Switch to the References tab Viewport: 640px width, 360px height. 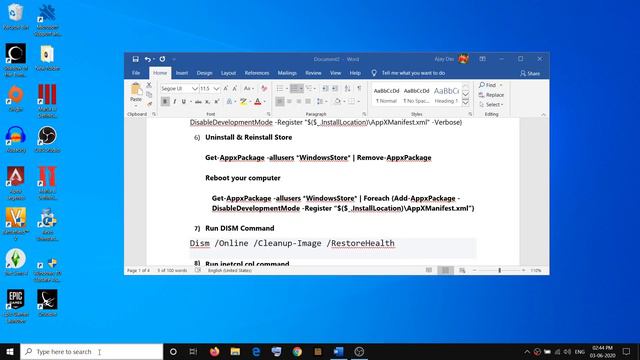257,73
